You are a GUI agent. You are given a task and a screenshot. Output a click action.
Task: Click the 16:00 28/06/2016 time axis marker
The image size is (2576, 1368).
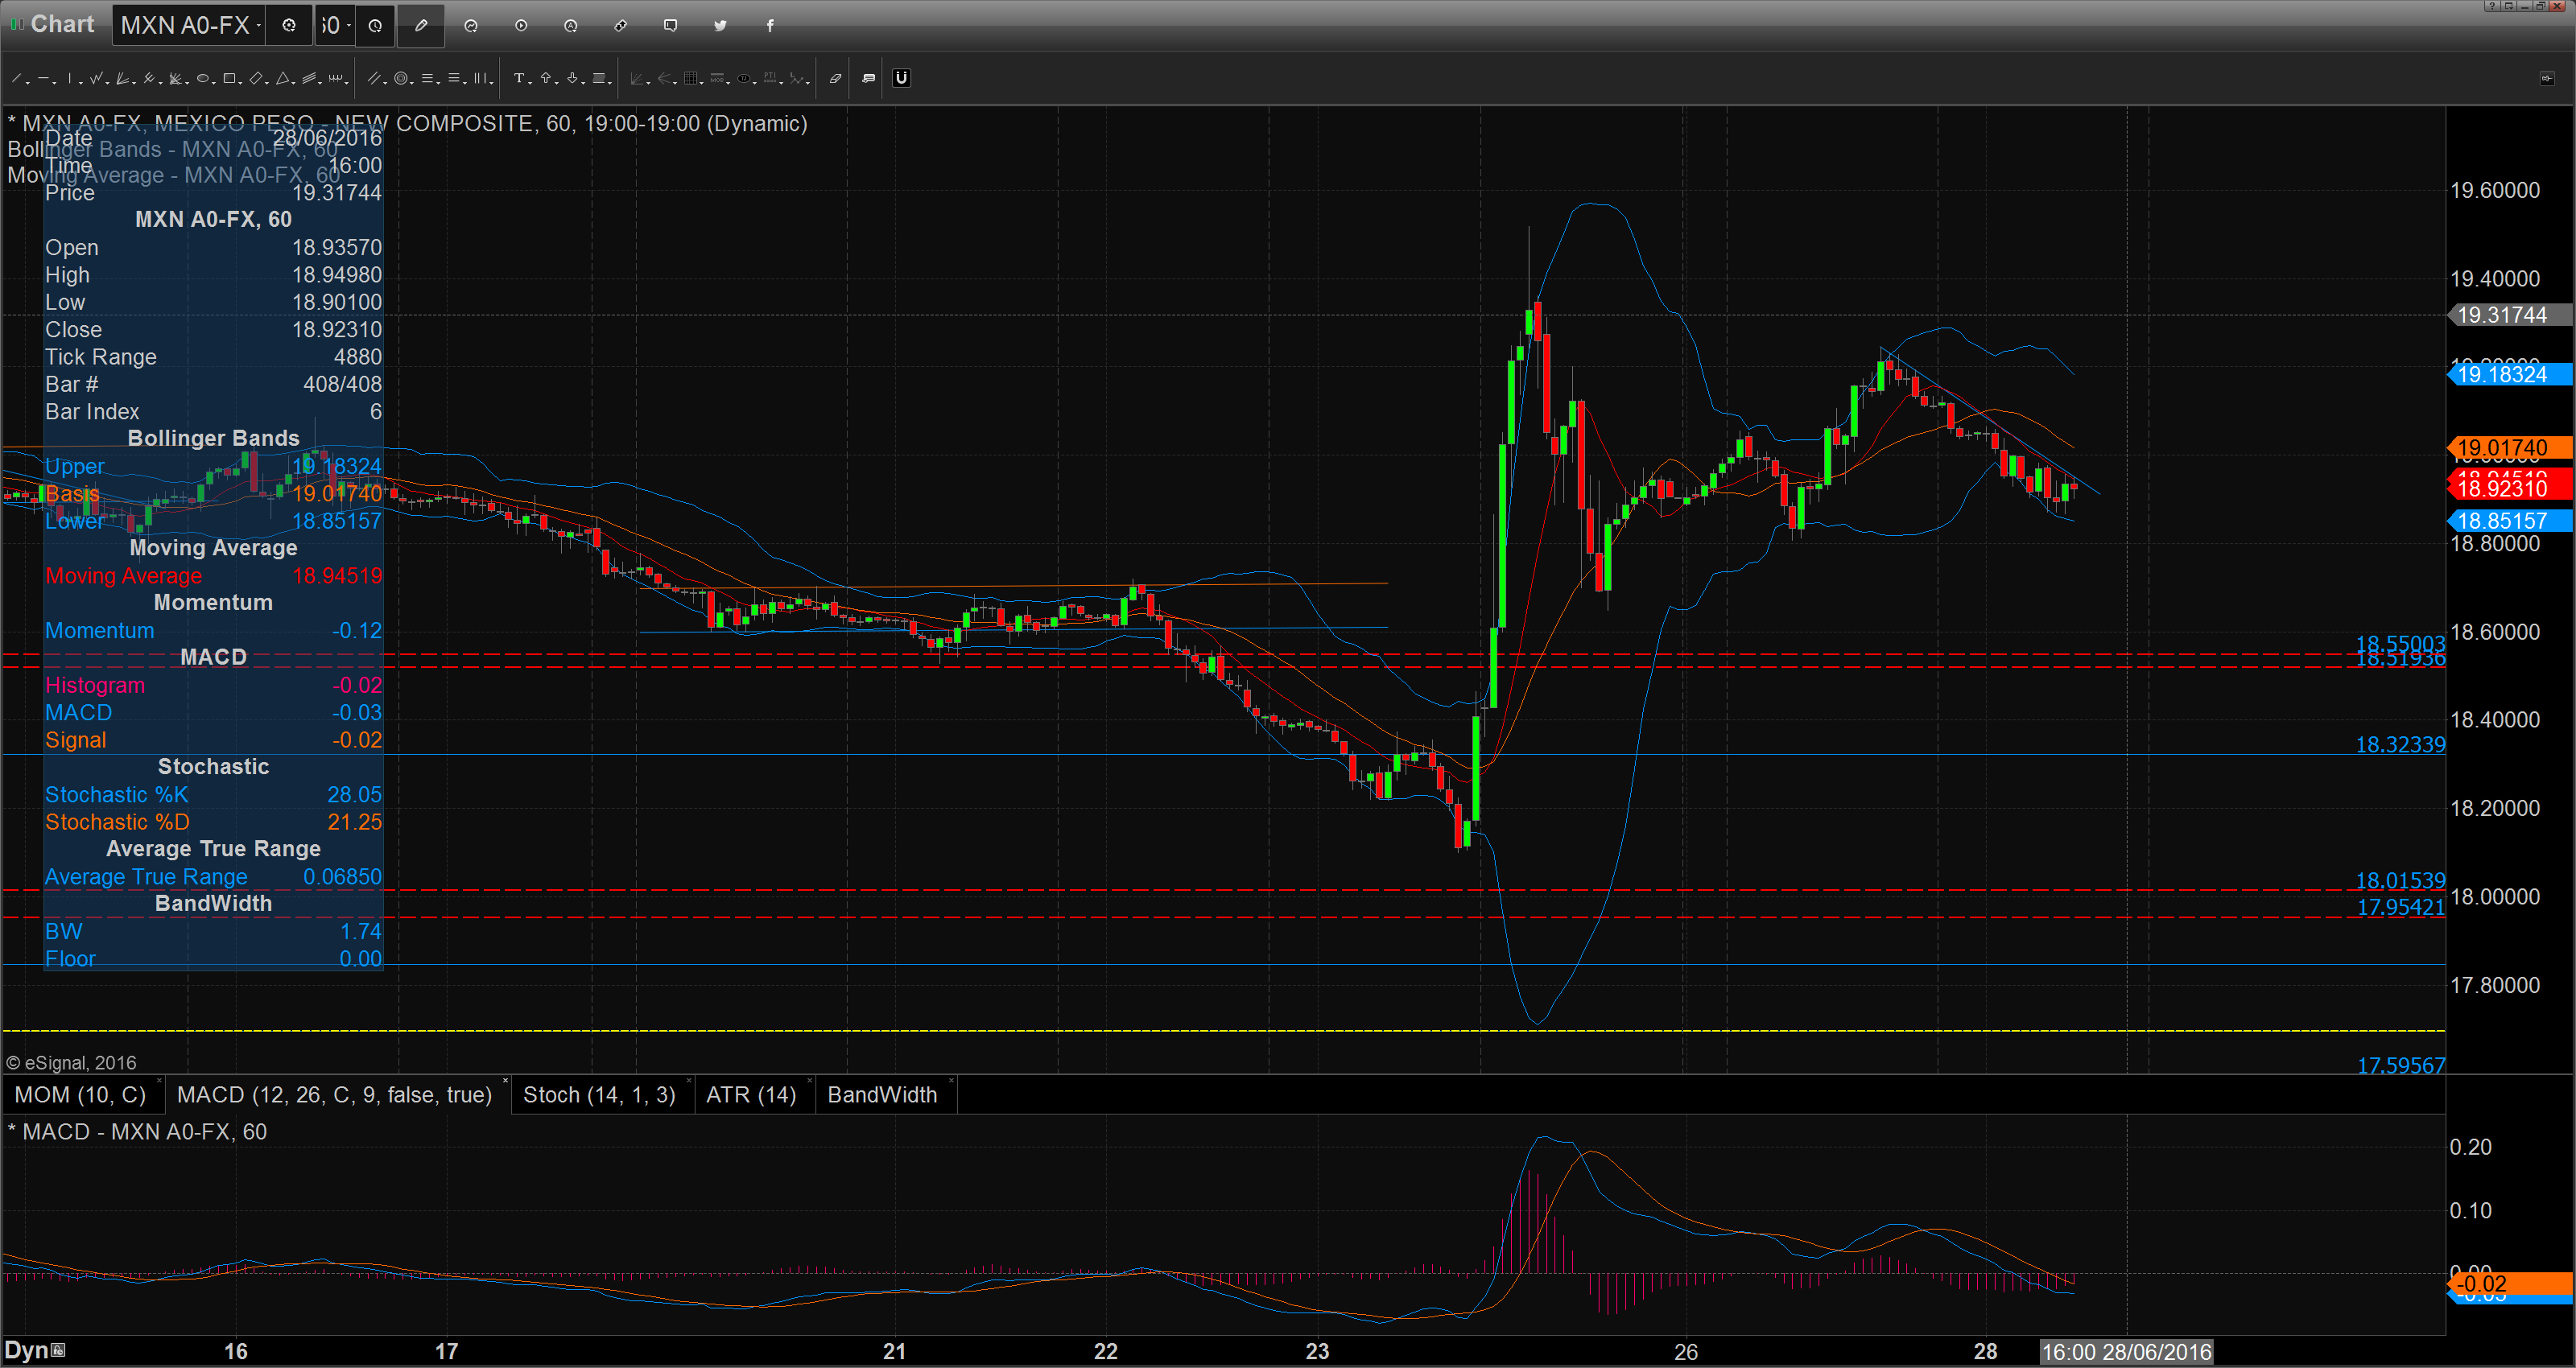pos(2126,1352)
